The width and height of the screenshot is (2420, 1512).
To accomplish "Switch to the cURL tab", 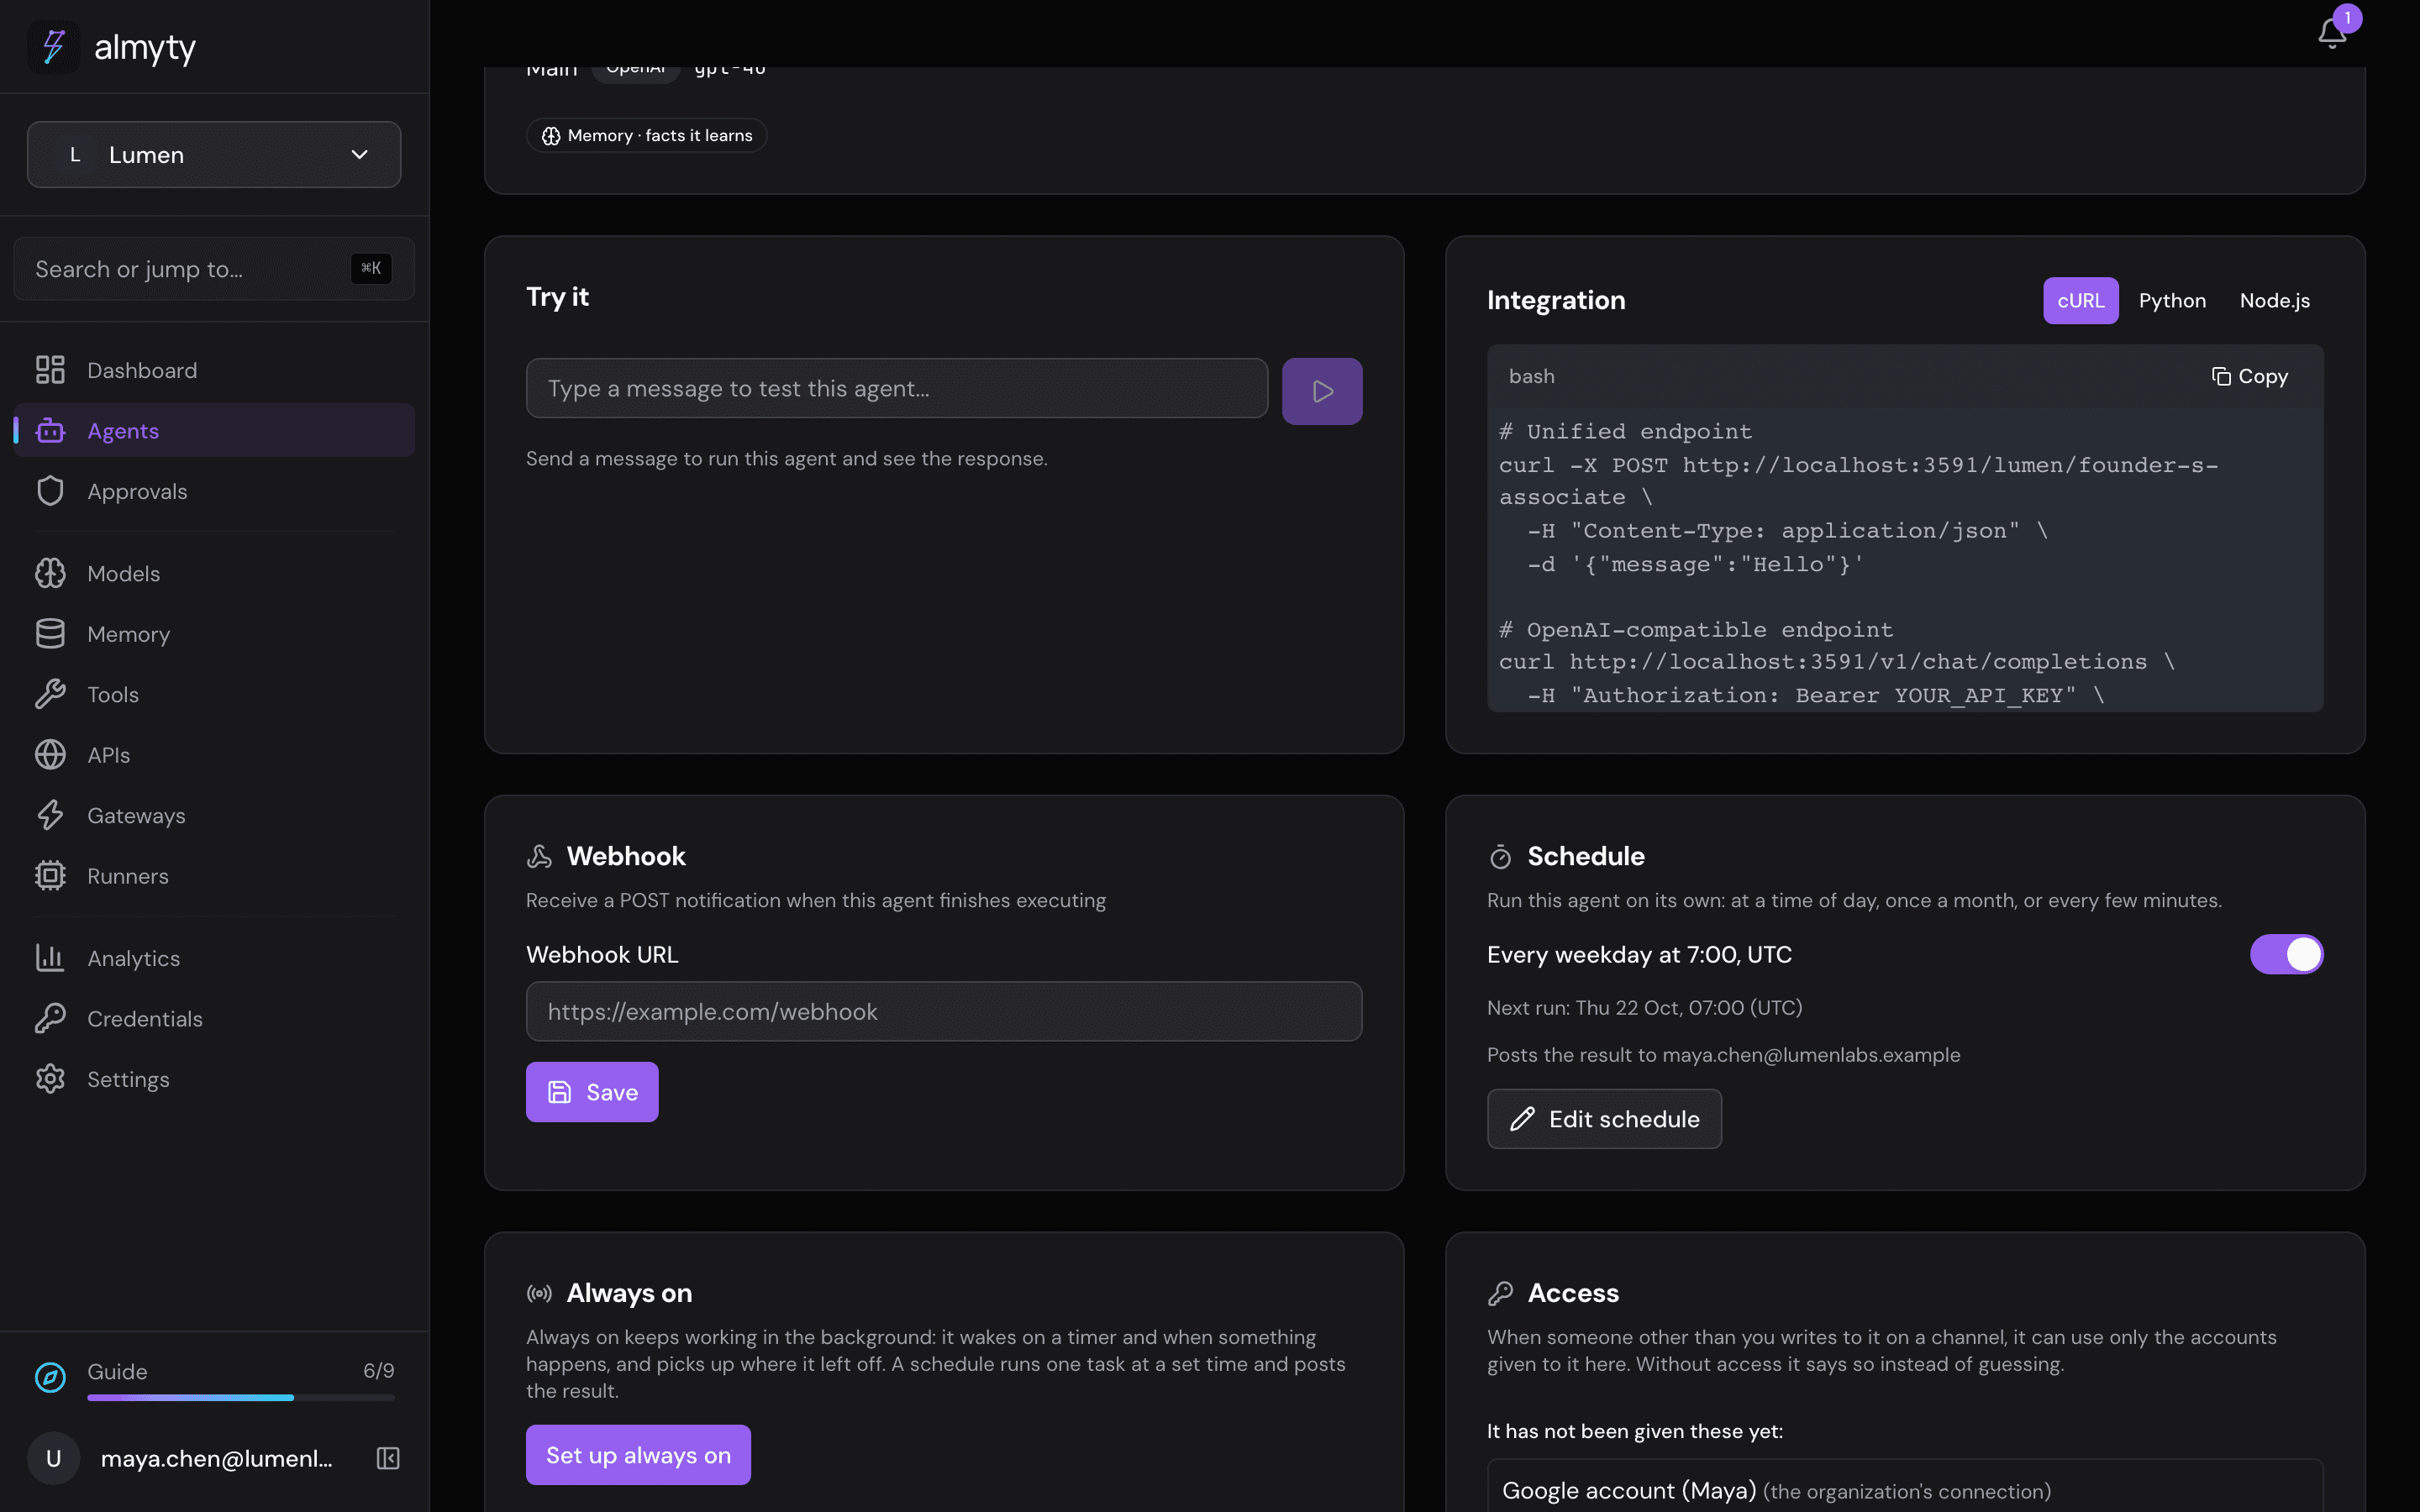I will 2080,301.
